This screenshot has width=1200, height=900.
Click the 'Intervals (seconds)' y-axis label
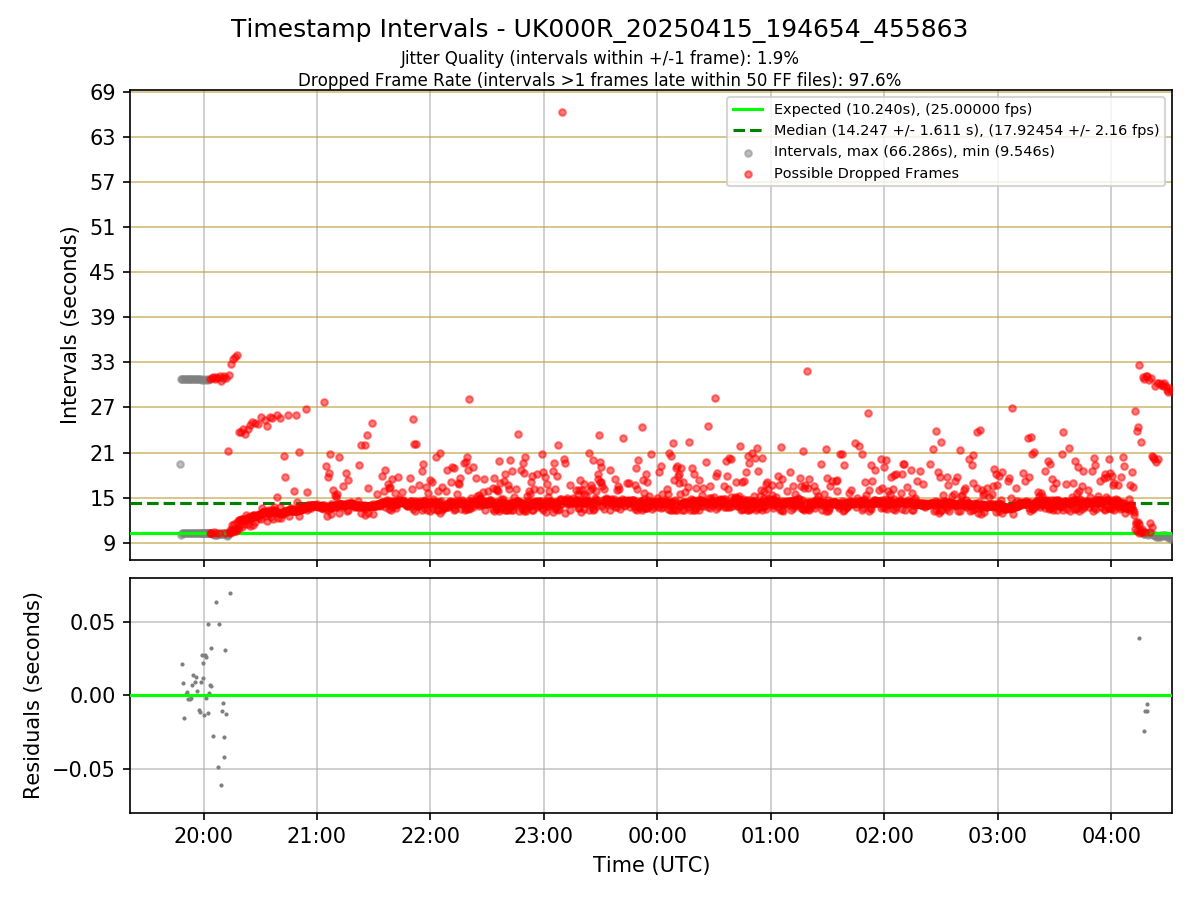(69, 325)
